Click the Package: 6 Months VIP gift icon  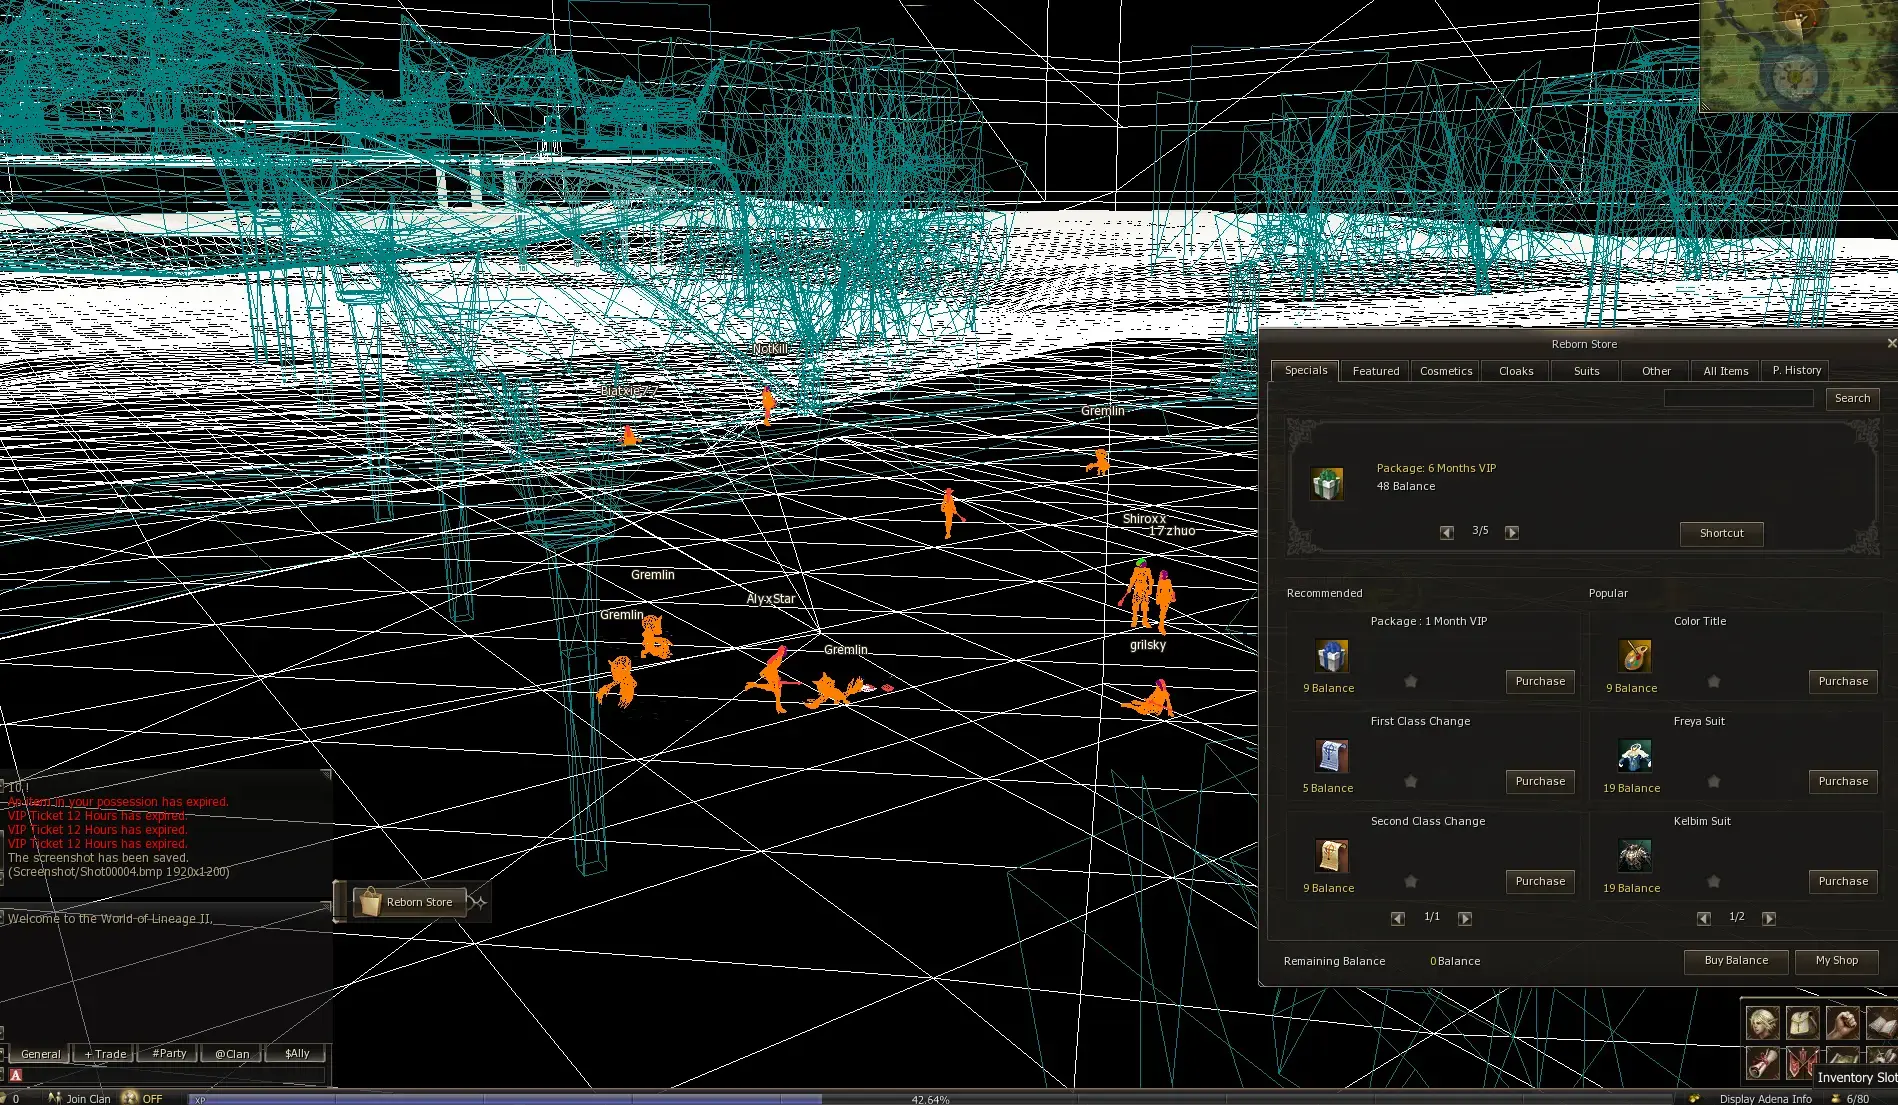coord(1327,484)
